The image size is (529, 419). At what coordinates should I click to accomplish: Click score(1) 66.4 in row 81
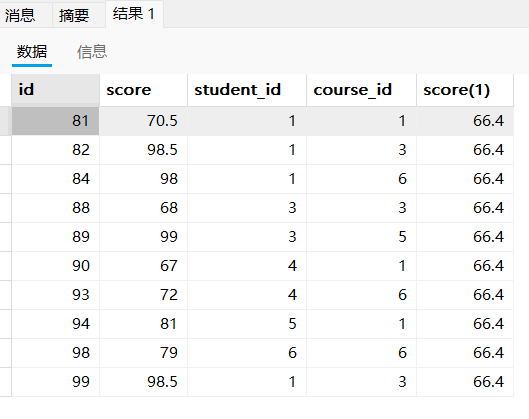click(x=465, y=121)
